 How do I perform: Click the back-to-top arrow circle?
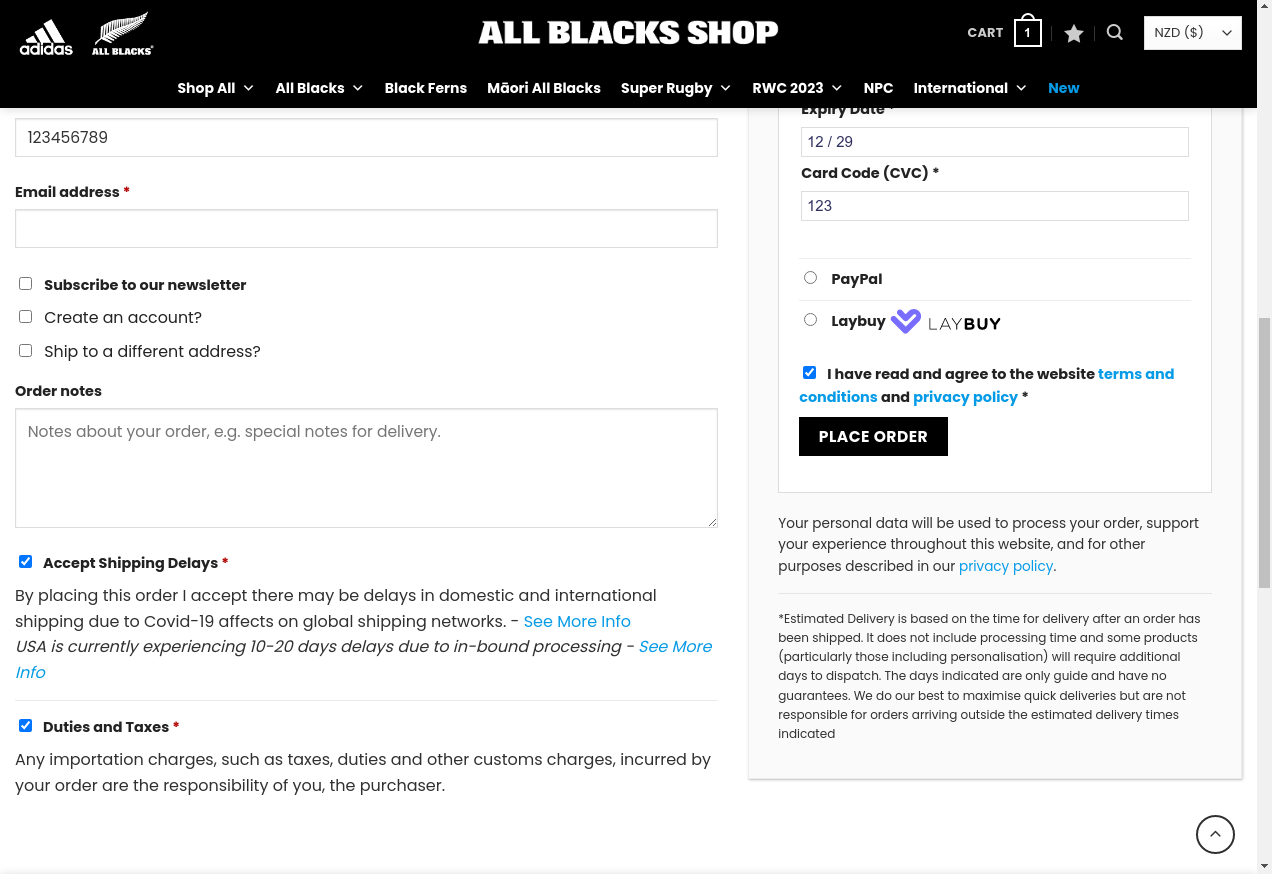pos(1215,834)
